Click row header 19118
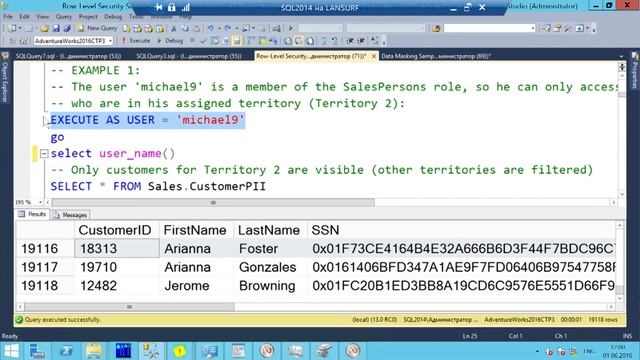 coord(45,286)
